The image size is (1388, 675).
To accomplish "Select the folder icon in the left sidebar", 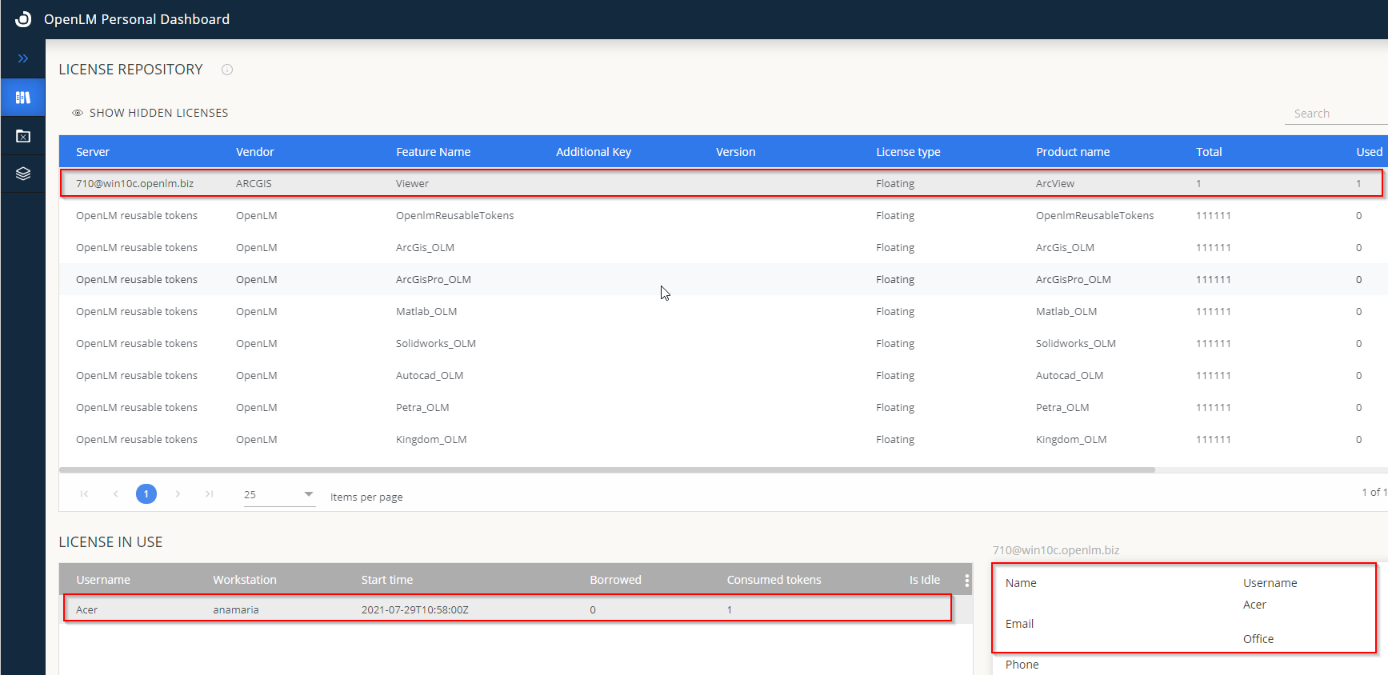I will [x=22, y=136].
